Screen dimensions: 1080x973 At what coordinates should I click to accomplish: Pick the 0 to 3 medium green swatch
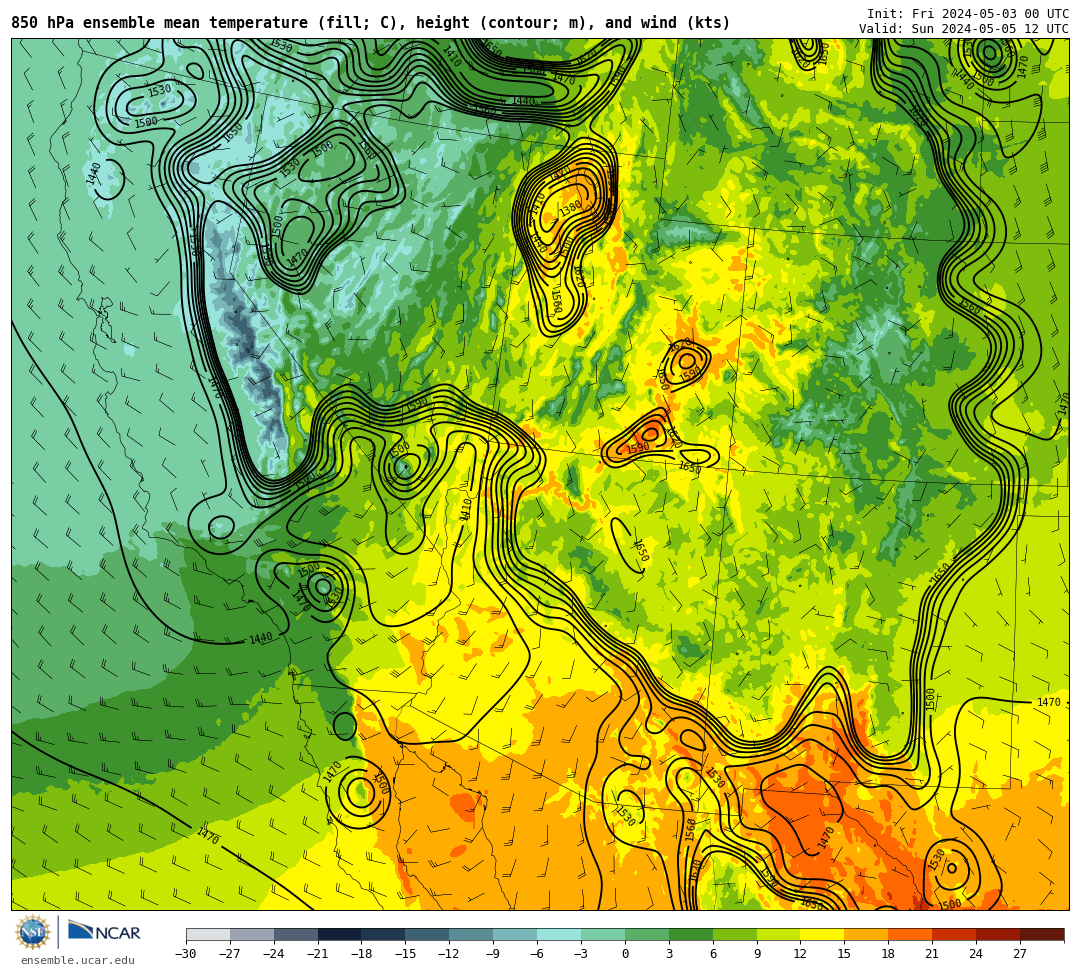[x=647, y=934]
